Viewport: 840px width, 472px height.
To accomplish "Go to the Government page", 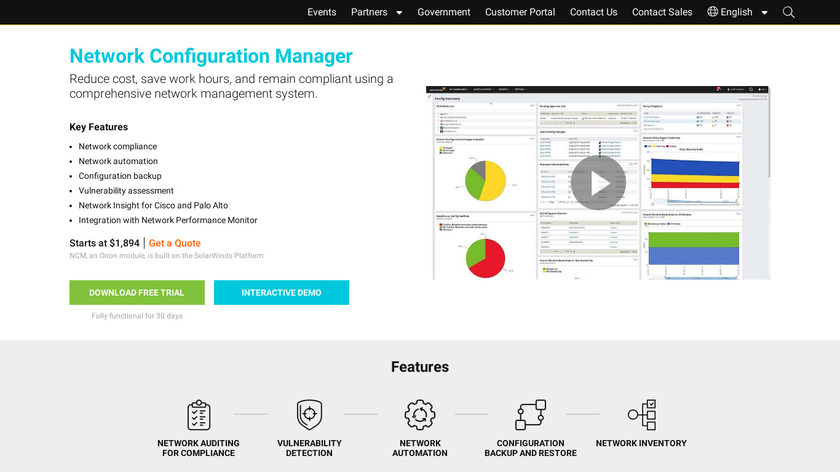I will pyautogui.click(x=444, y=12).
